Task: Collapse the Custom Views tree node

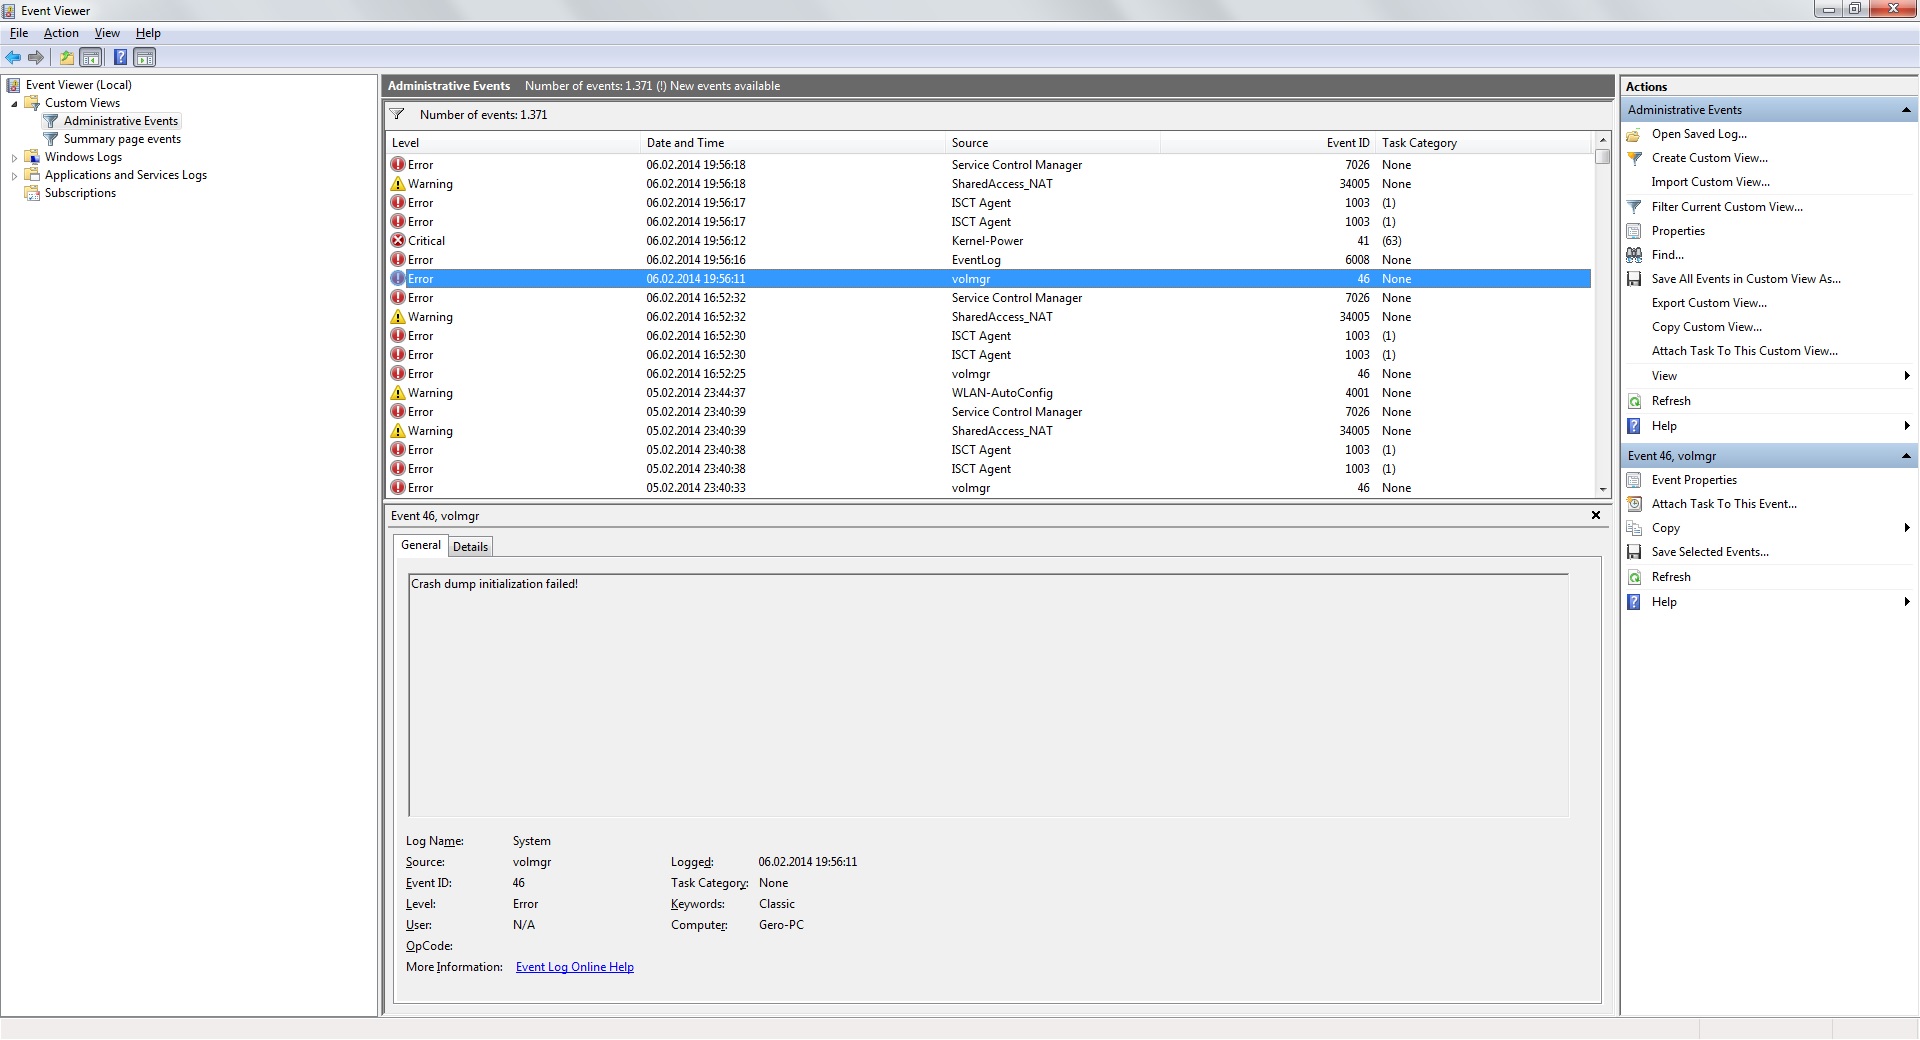Action: click(14, 103)
